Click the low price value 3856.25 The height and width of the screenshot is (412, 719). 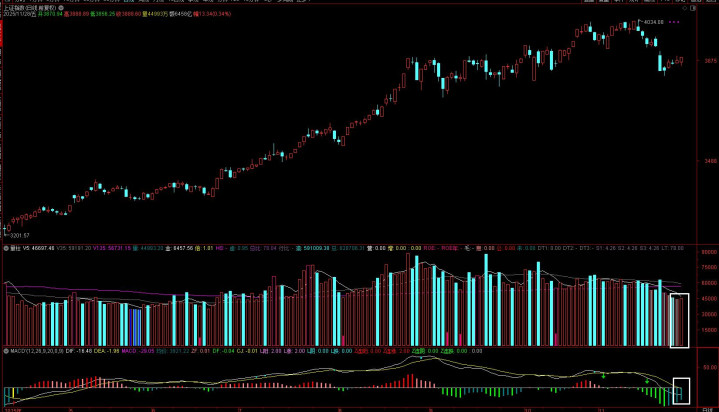(103, 14)
